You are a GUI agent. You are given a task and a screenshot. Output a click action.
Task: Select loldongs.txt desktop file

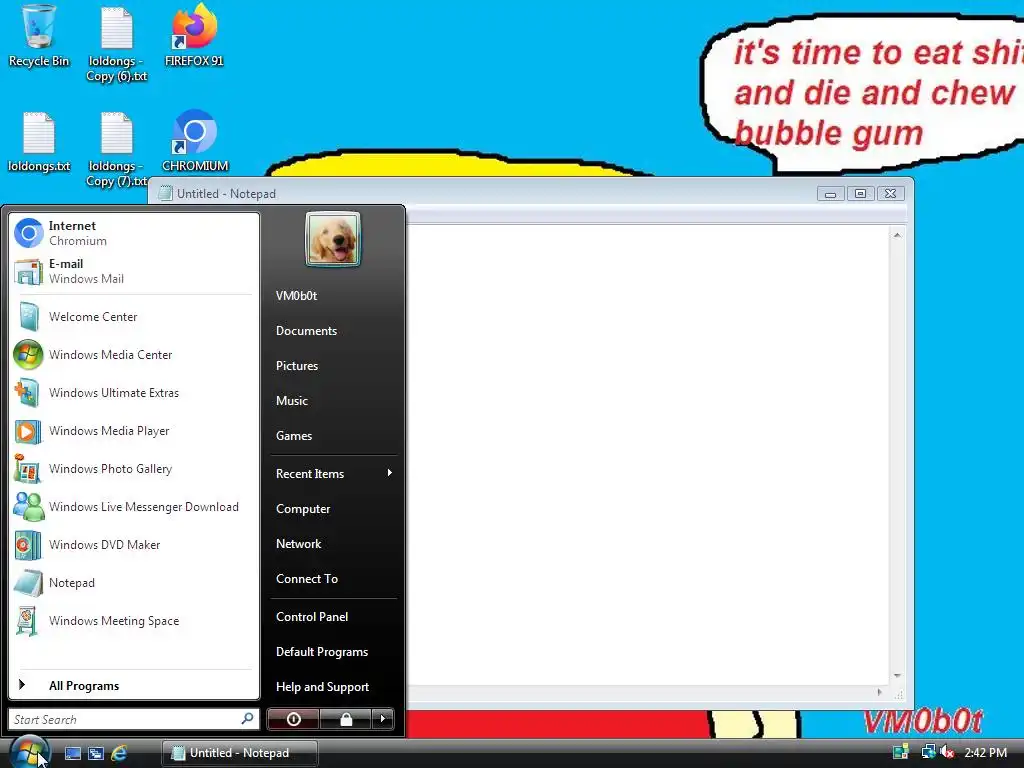click(x=39, y=142)
